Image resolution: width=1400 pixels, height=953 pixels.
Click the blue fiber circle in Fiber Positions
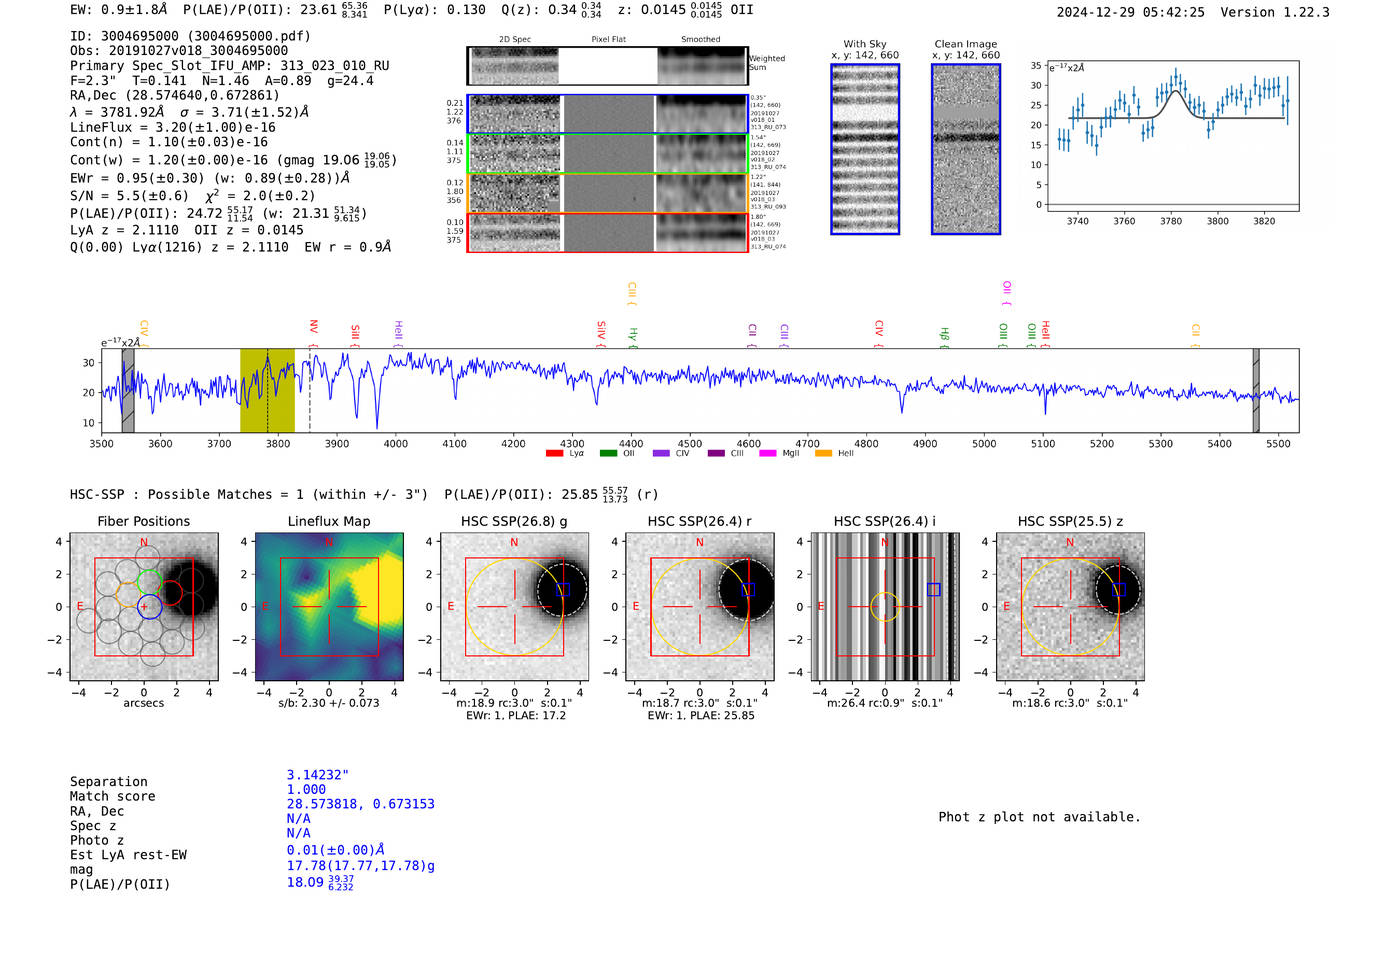[149, 606]
